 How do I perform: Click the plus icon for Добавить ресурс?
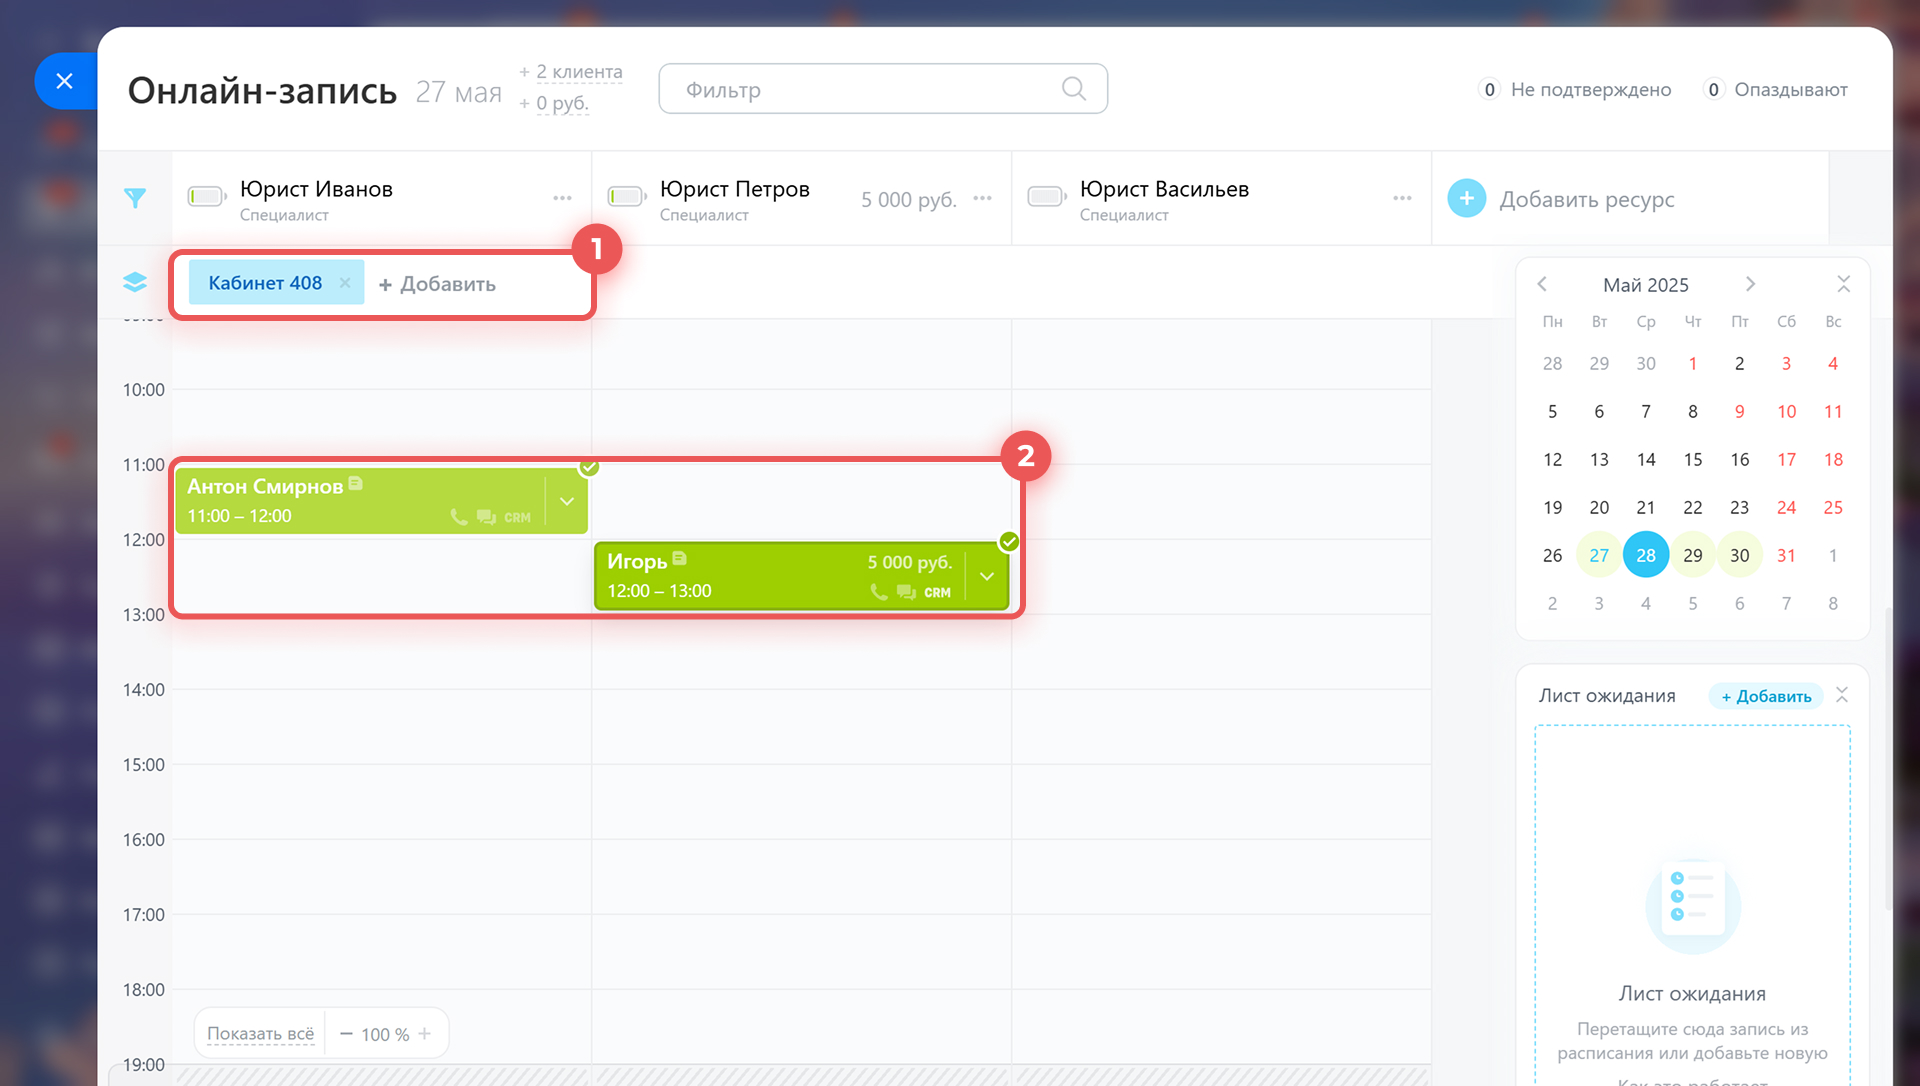1466,198
